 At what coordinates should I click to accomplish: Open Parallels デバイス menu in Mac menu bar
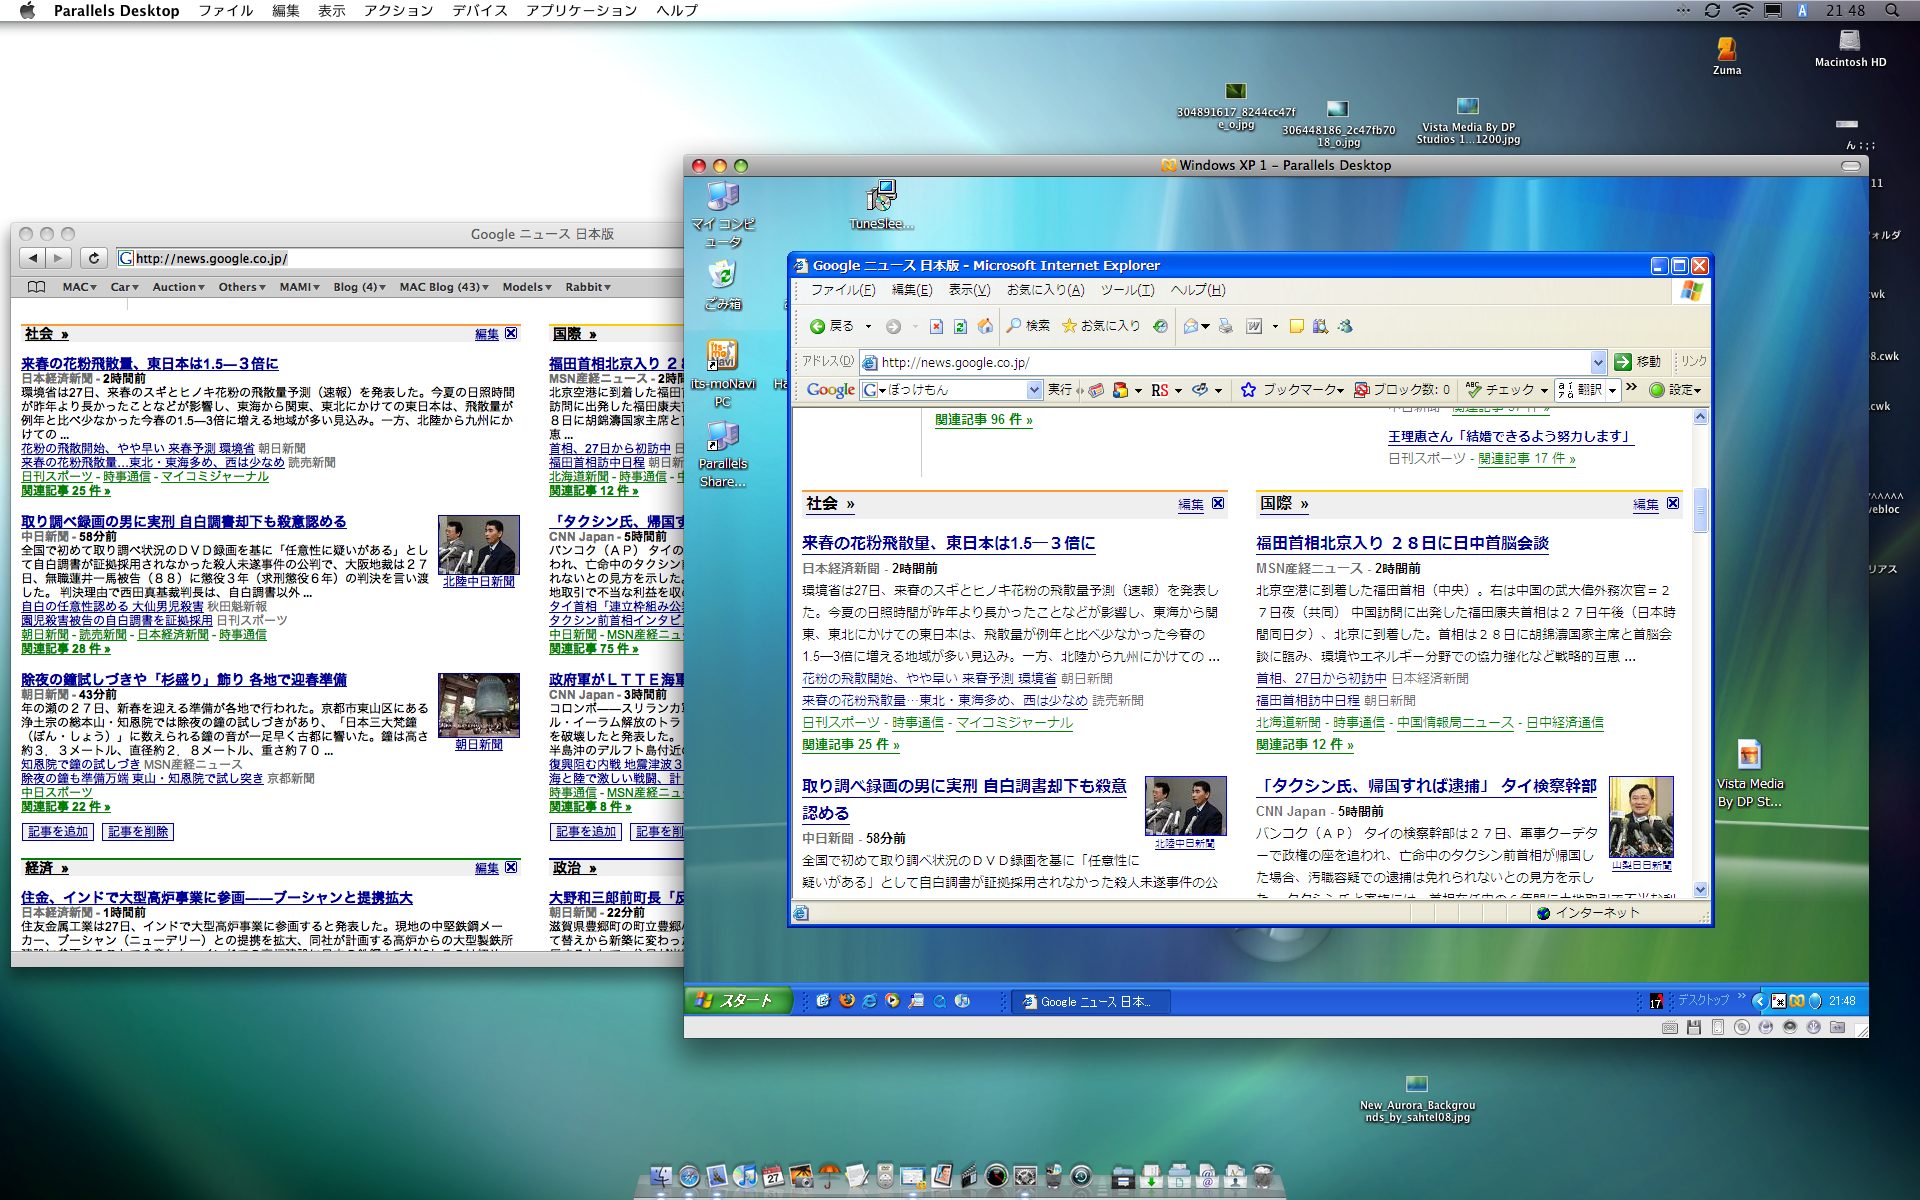tap(480, 10)
